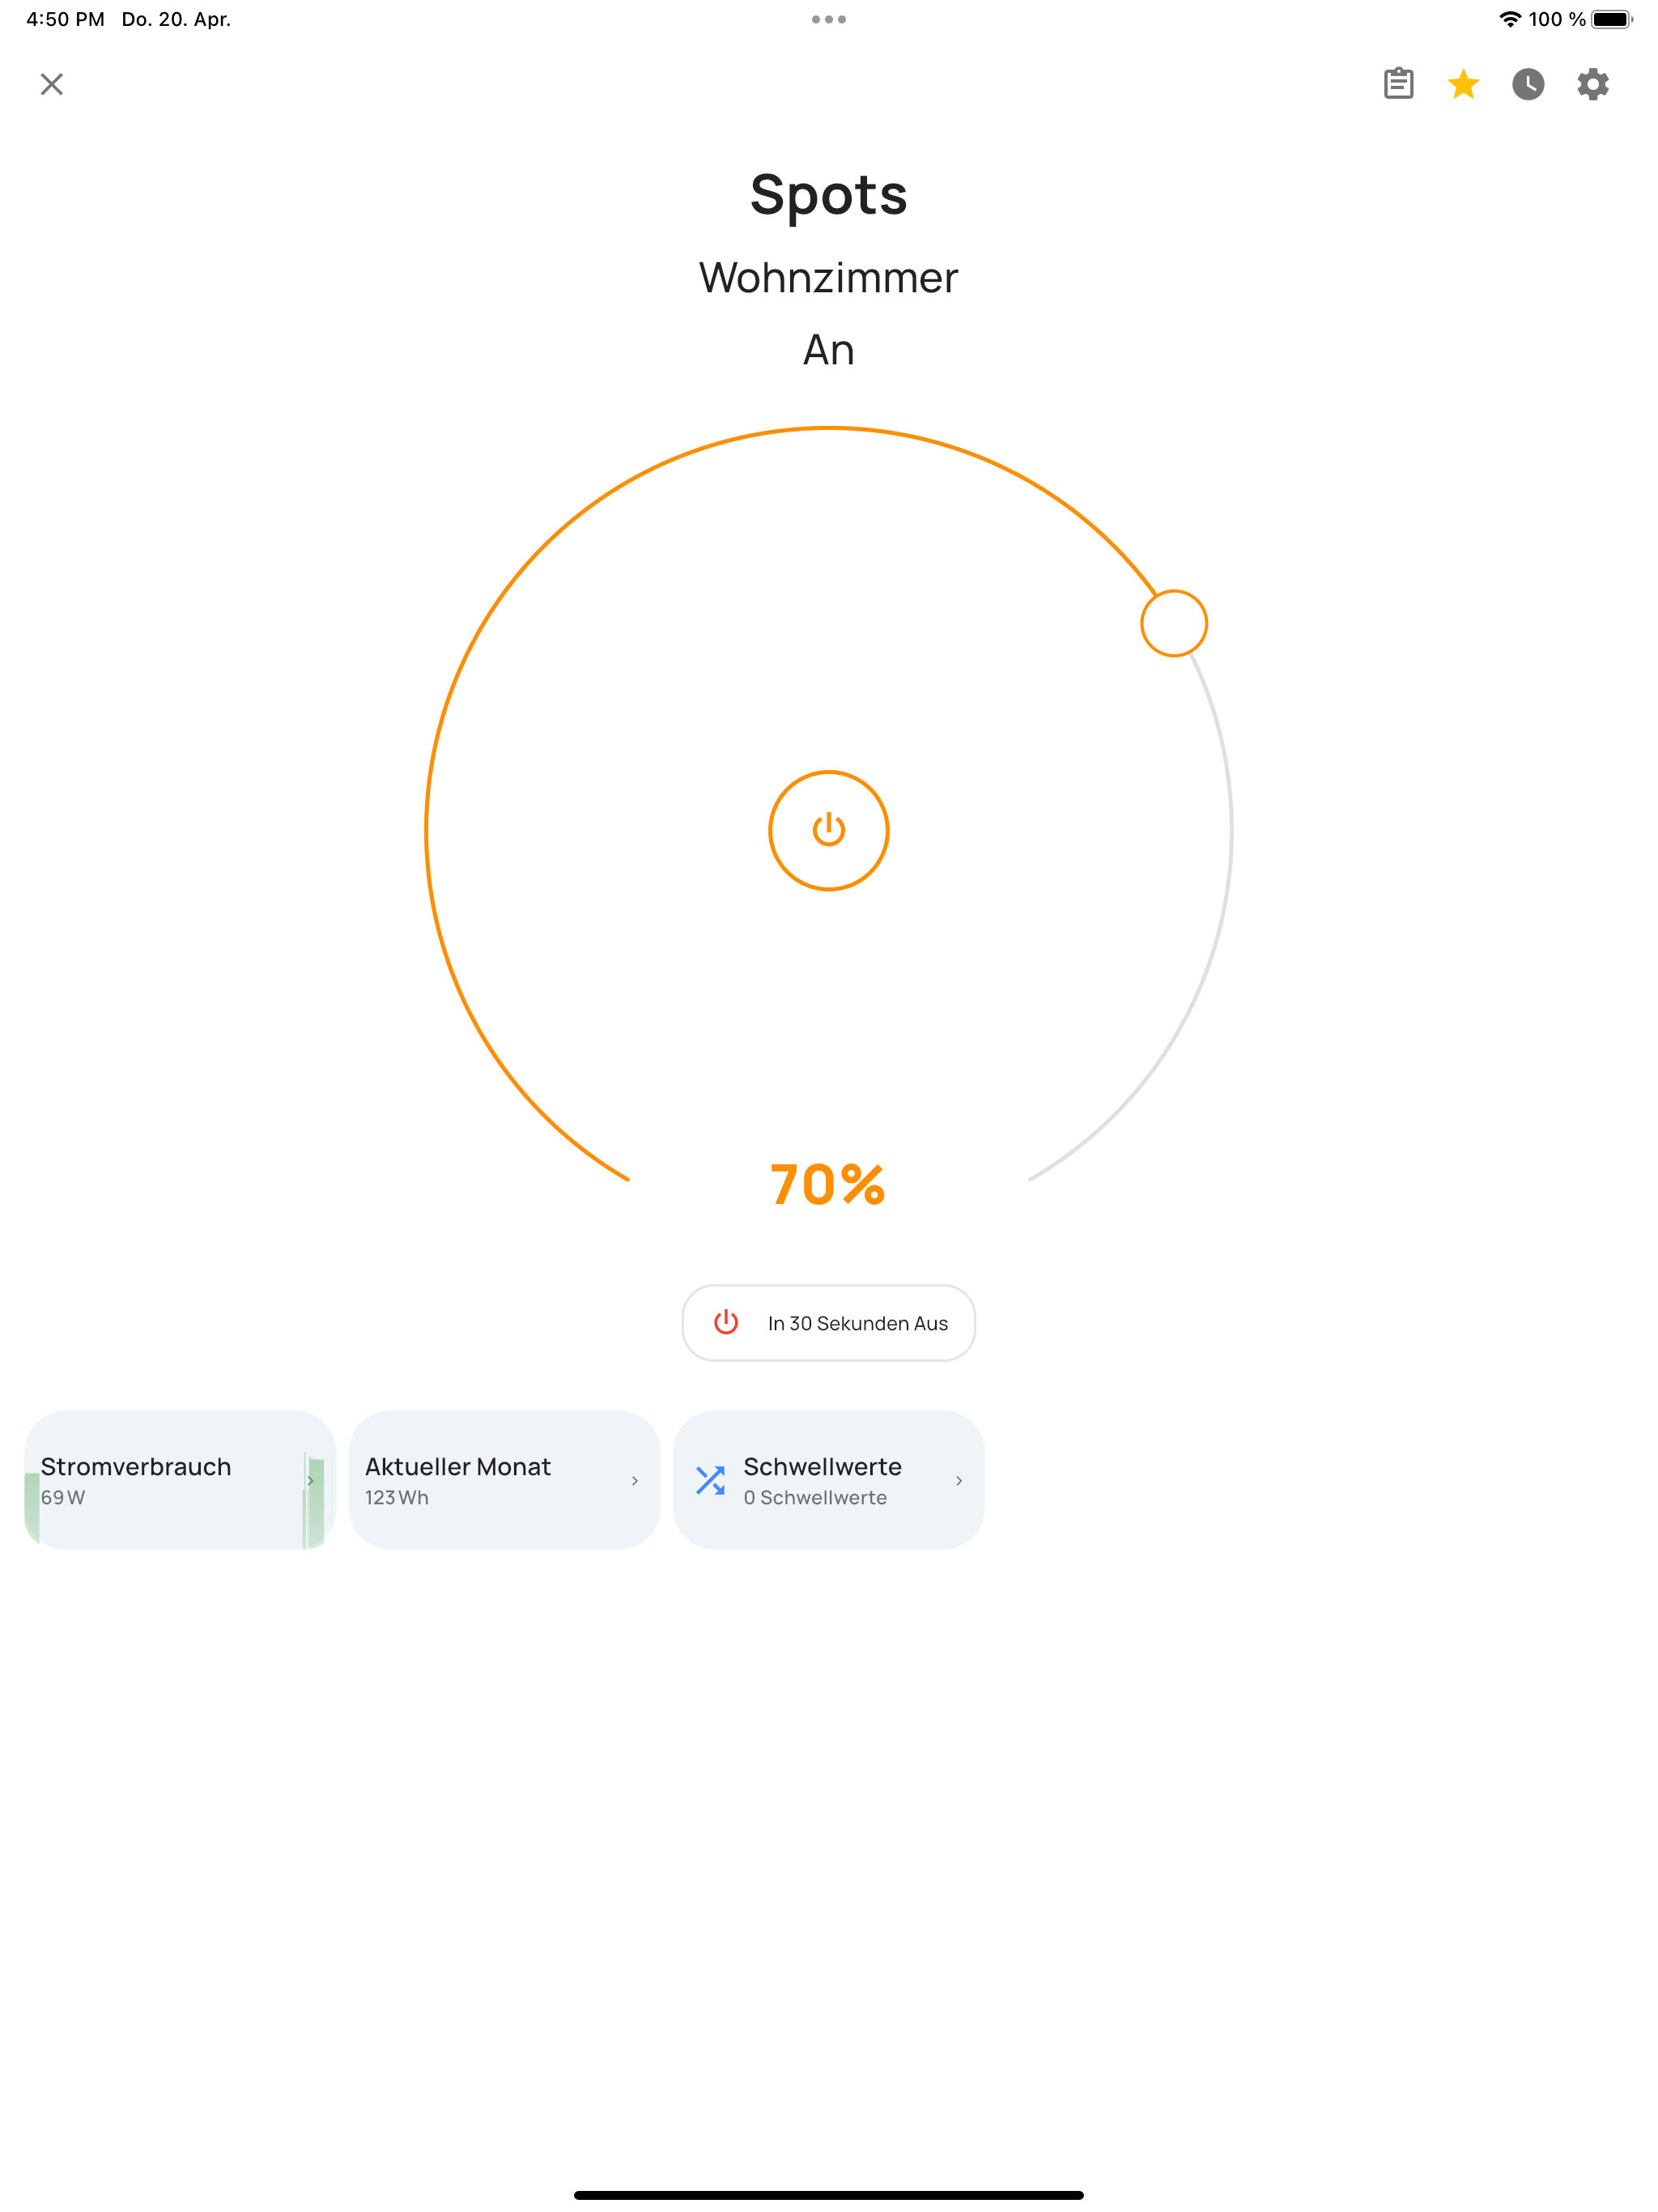1658x2212 pixels.
Task: Tap the Wi-Fi status icon
Action: click(1510, 19)
